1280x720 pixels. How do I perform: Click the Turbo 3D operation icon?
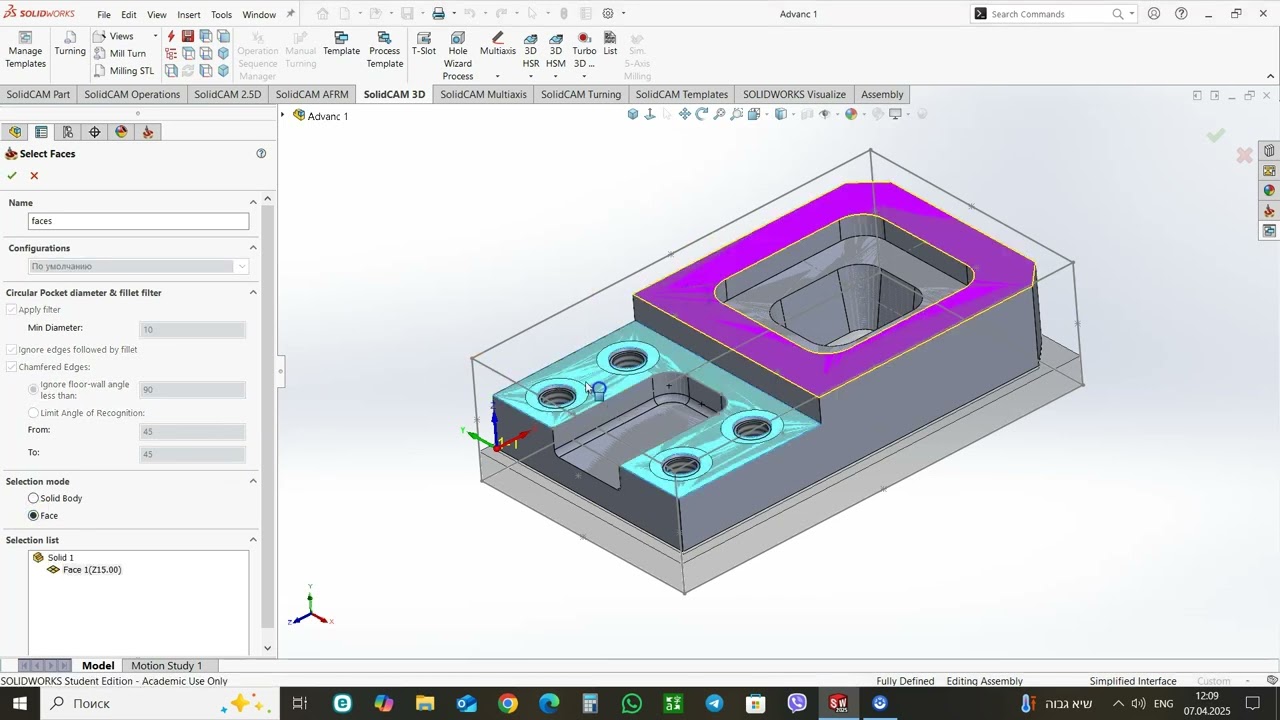click(x=584, y=38)
